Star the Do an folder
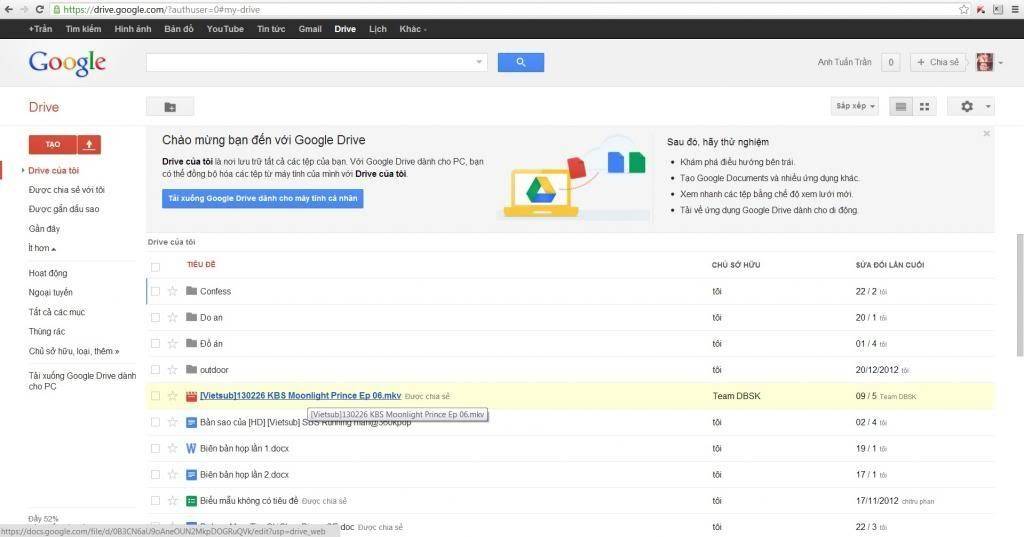 172,317
